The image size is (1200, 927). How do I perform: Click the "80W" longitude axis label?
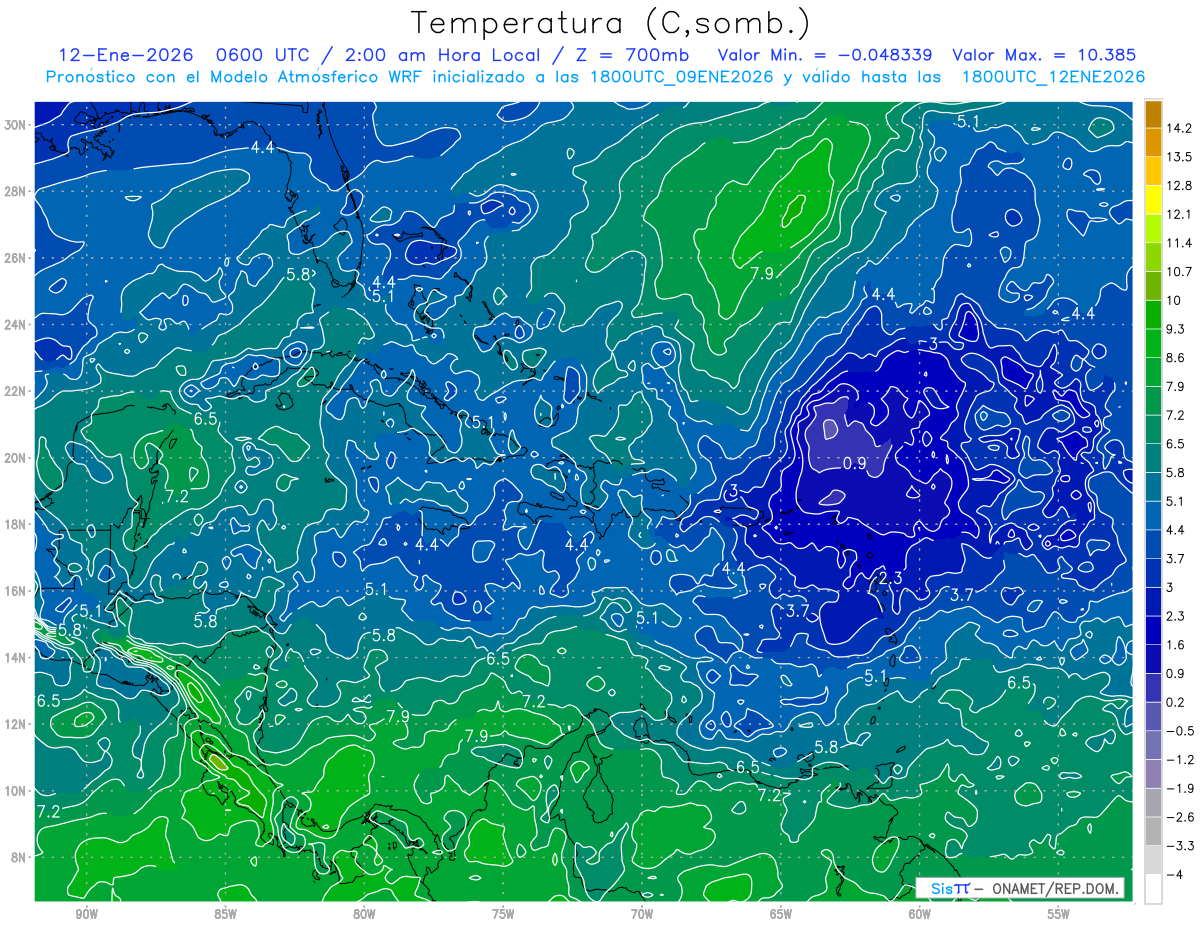coord(364,914)
